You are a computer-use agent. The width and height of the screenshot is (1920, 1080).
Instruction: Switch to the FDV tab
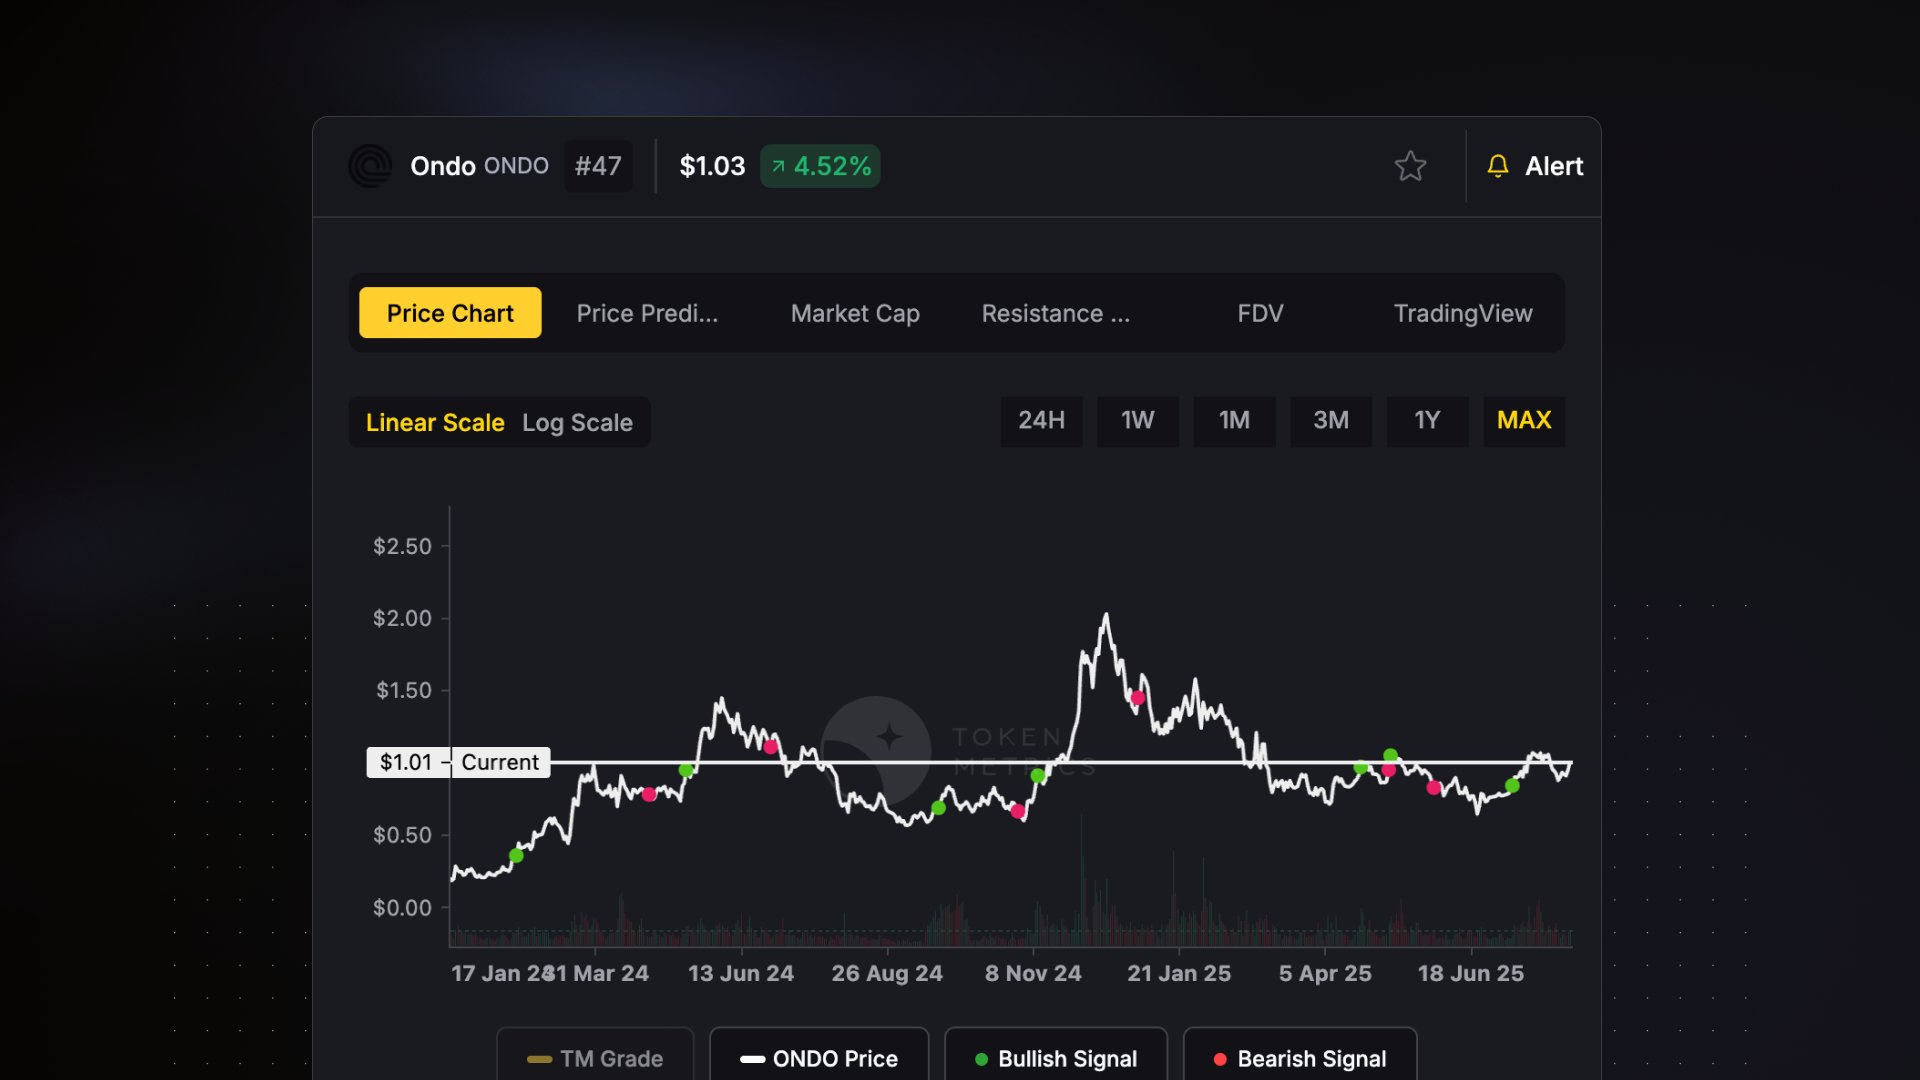[1260, 313]
